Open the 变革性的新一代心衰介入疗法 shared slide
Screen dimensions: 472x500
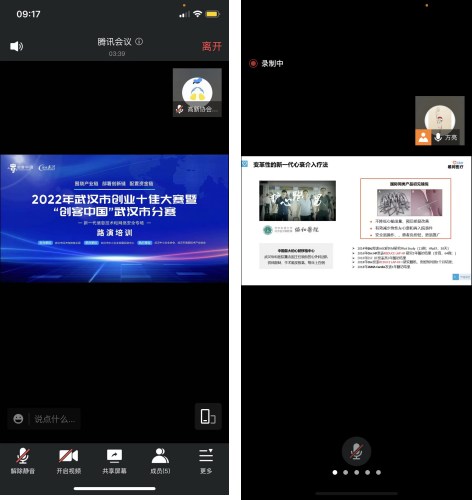356,220
